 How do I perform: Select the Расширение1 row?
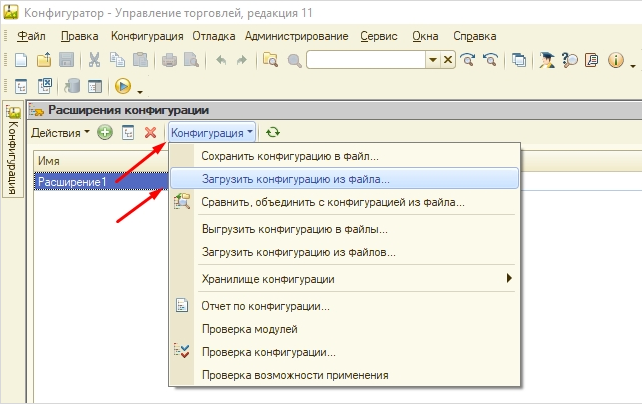click(x=71, y=181)
